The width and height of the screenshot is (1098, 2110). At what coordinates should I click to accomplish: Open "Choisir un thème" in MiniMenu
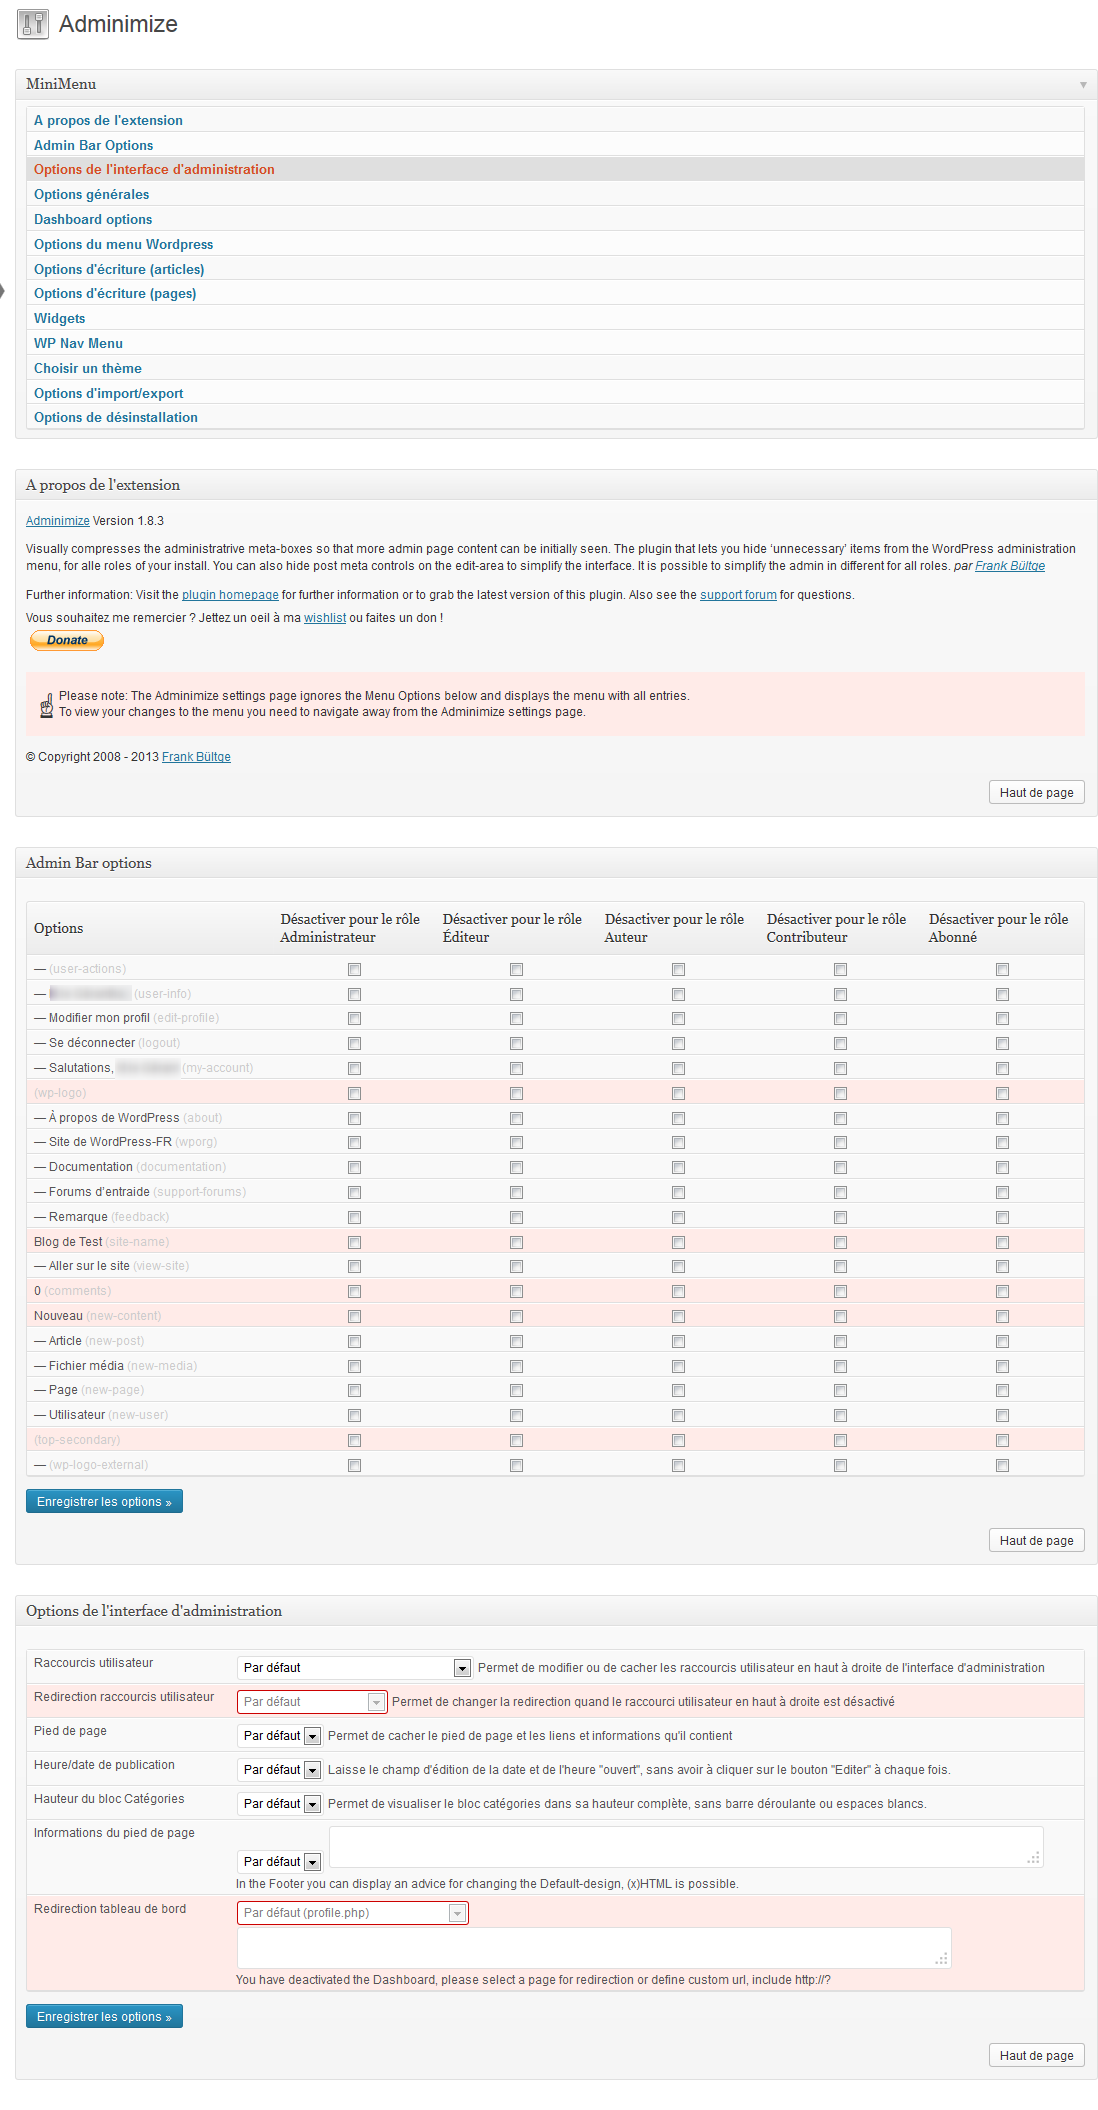(88, 368)
